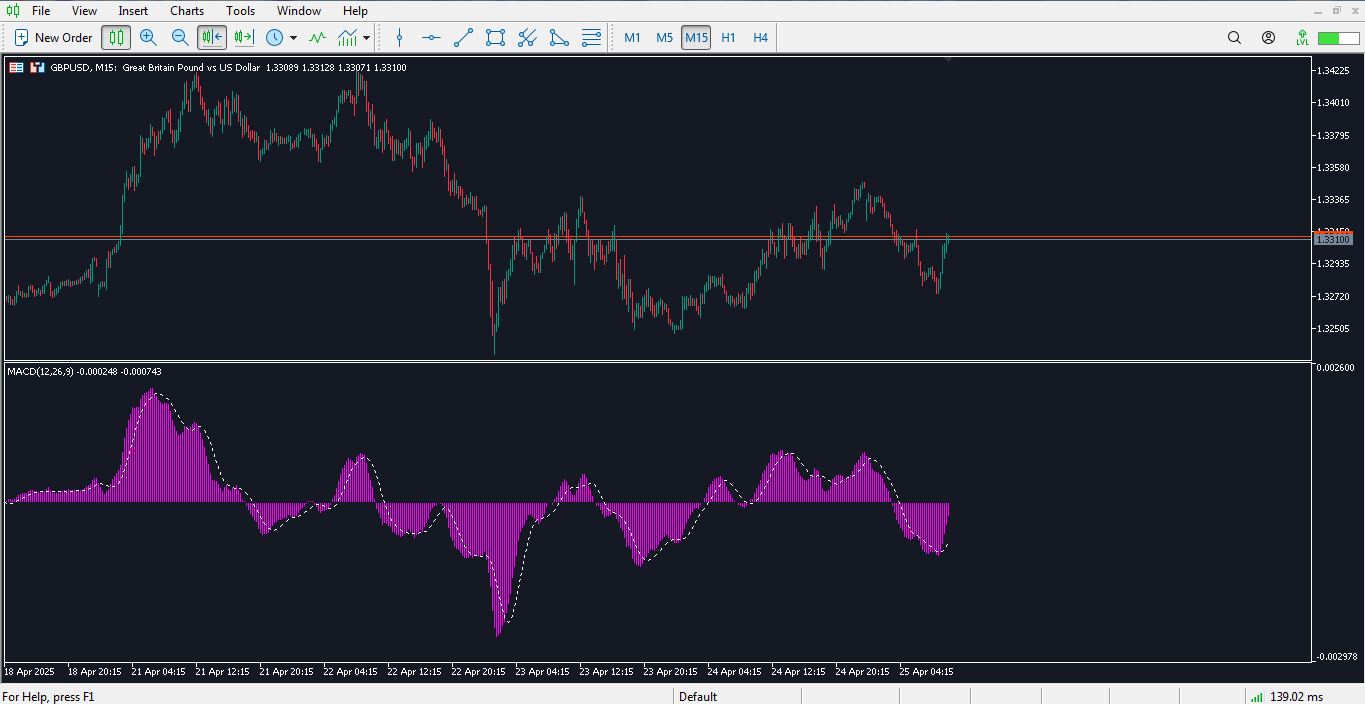Screen dimensions: 1365x704
Task: Open the search magnifier icon
Action: [1234, 38]
